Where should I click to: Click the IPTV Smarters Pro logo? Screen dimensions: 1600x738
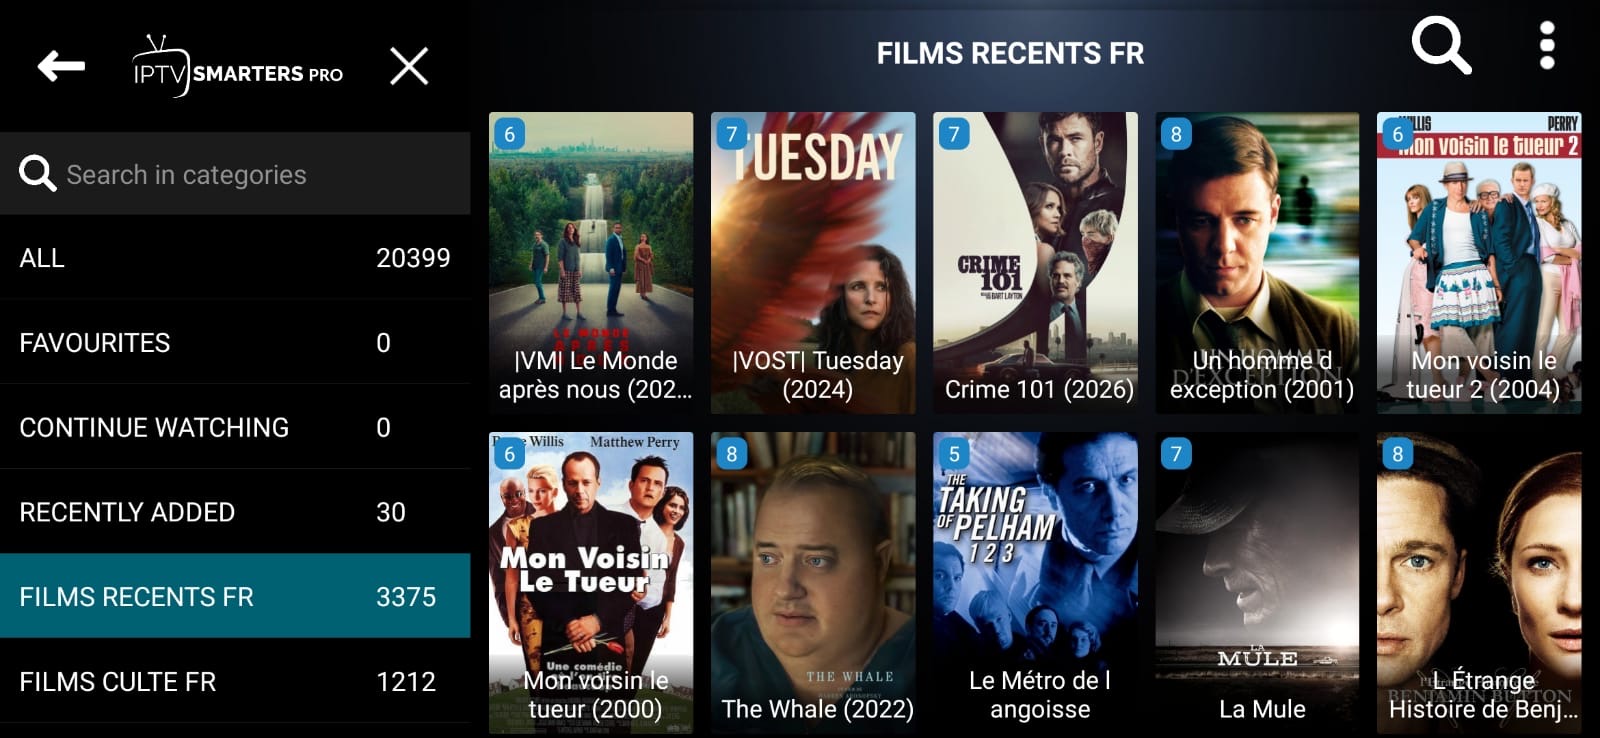tap(238, 67)
